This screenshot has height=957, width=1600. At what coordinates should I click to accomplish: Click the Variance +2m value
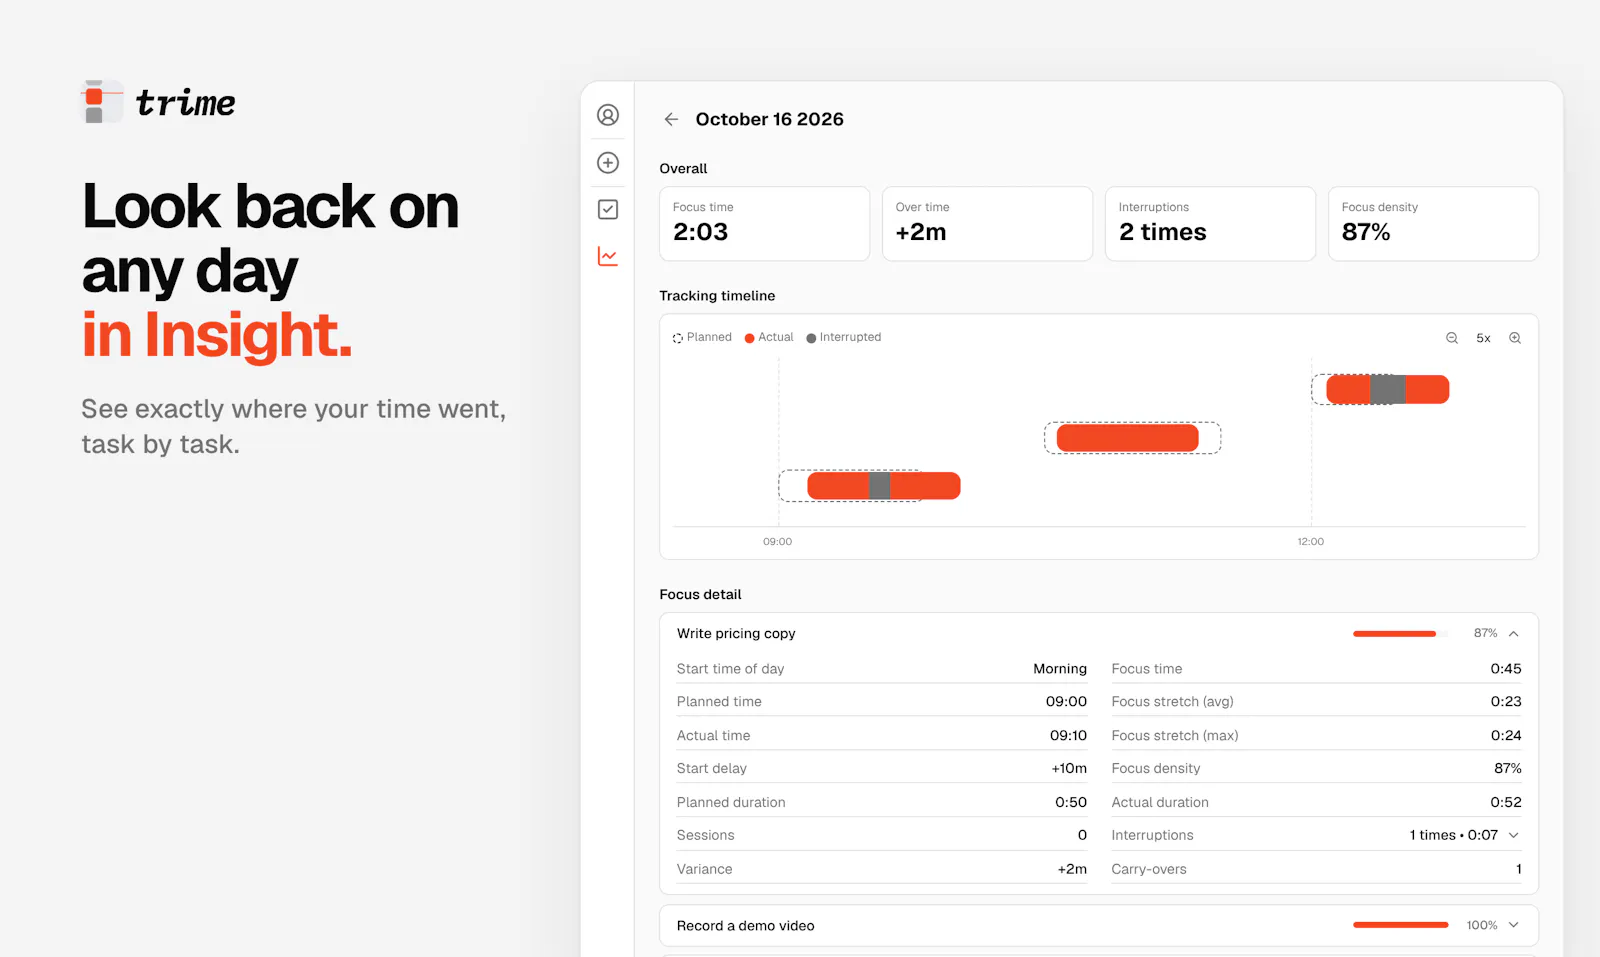(x=1072, y=869)
